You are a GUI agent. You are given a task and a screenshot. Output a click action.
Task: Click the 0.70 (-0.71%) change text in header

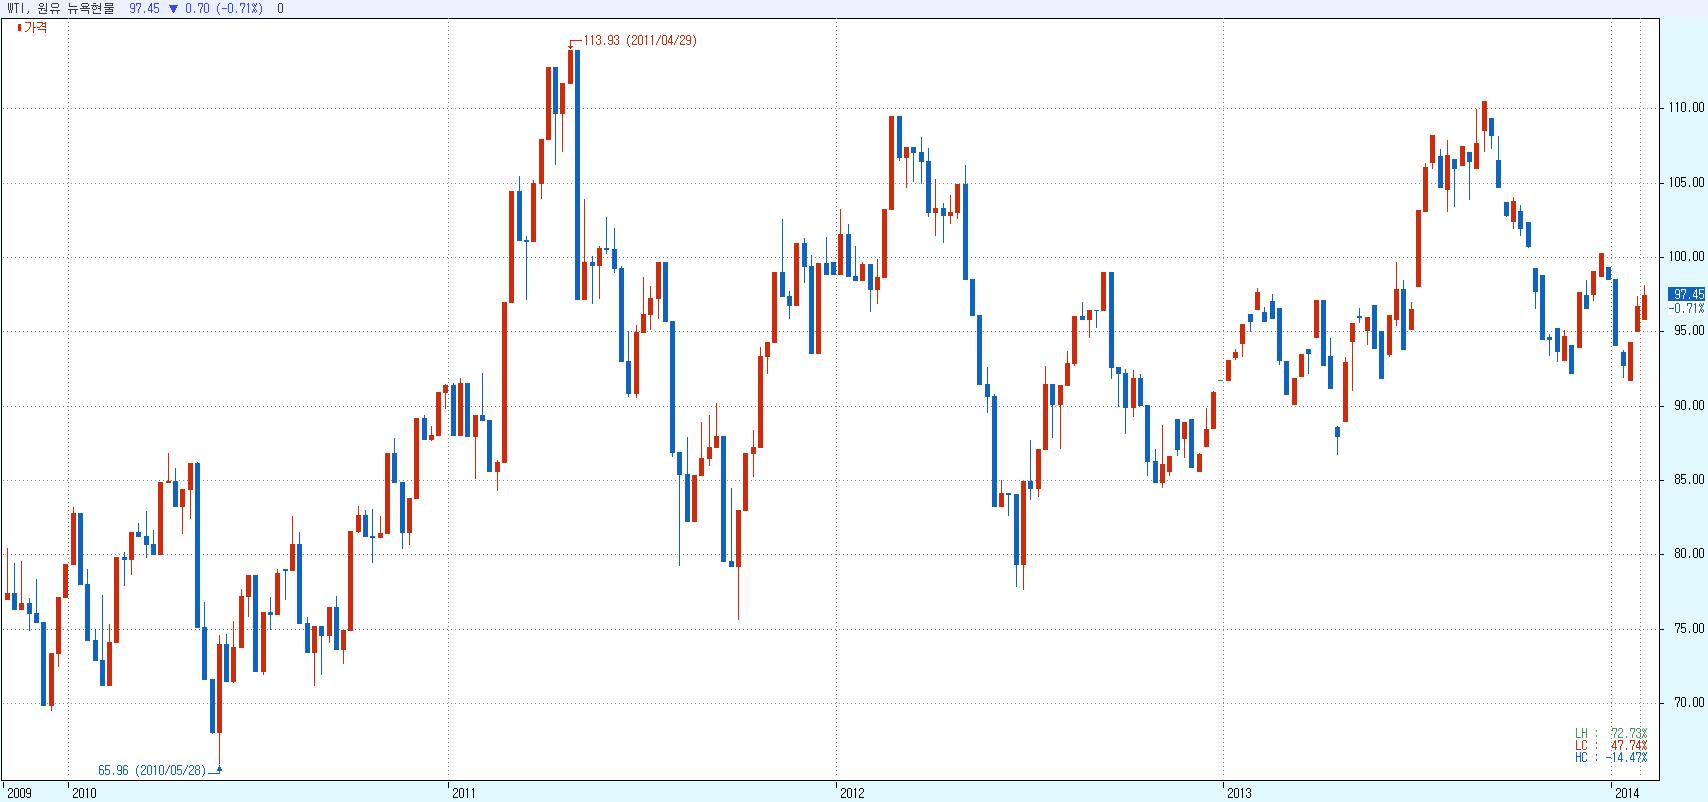tap(225, 8)
